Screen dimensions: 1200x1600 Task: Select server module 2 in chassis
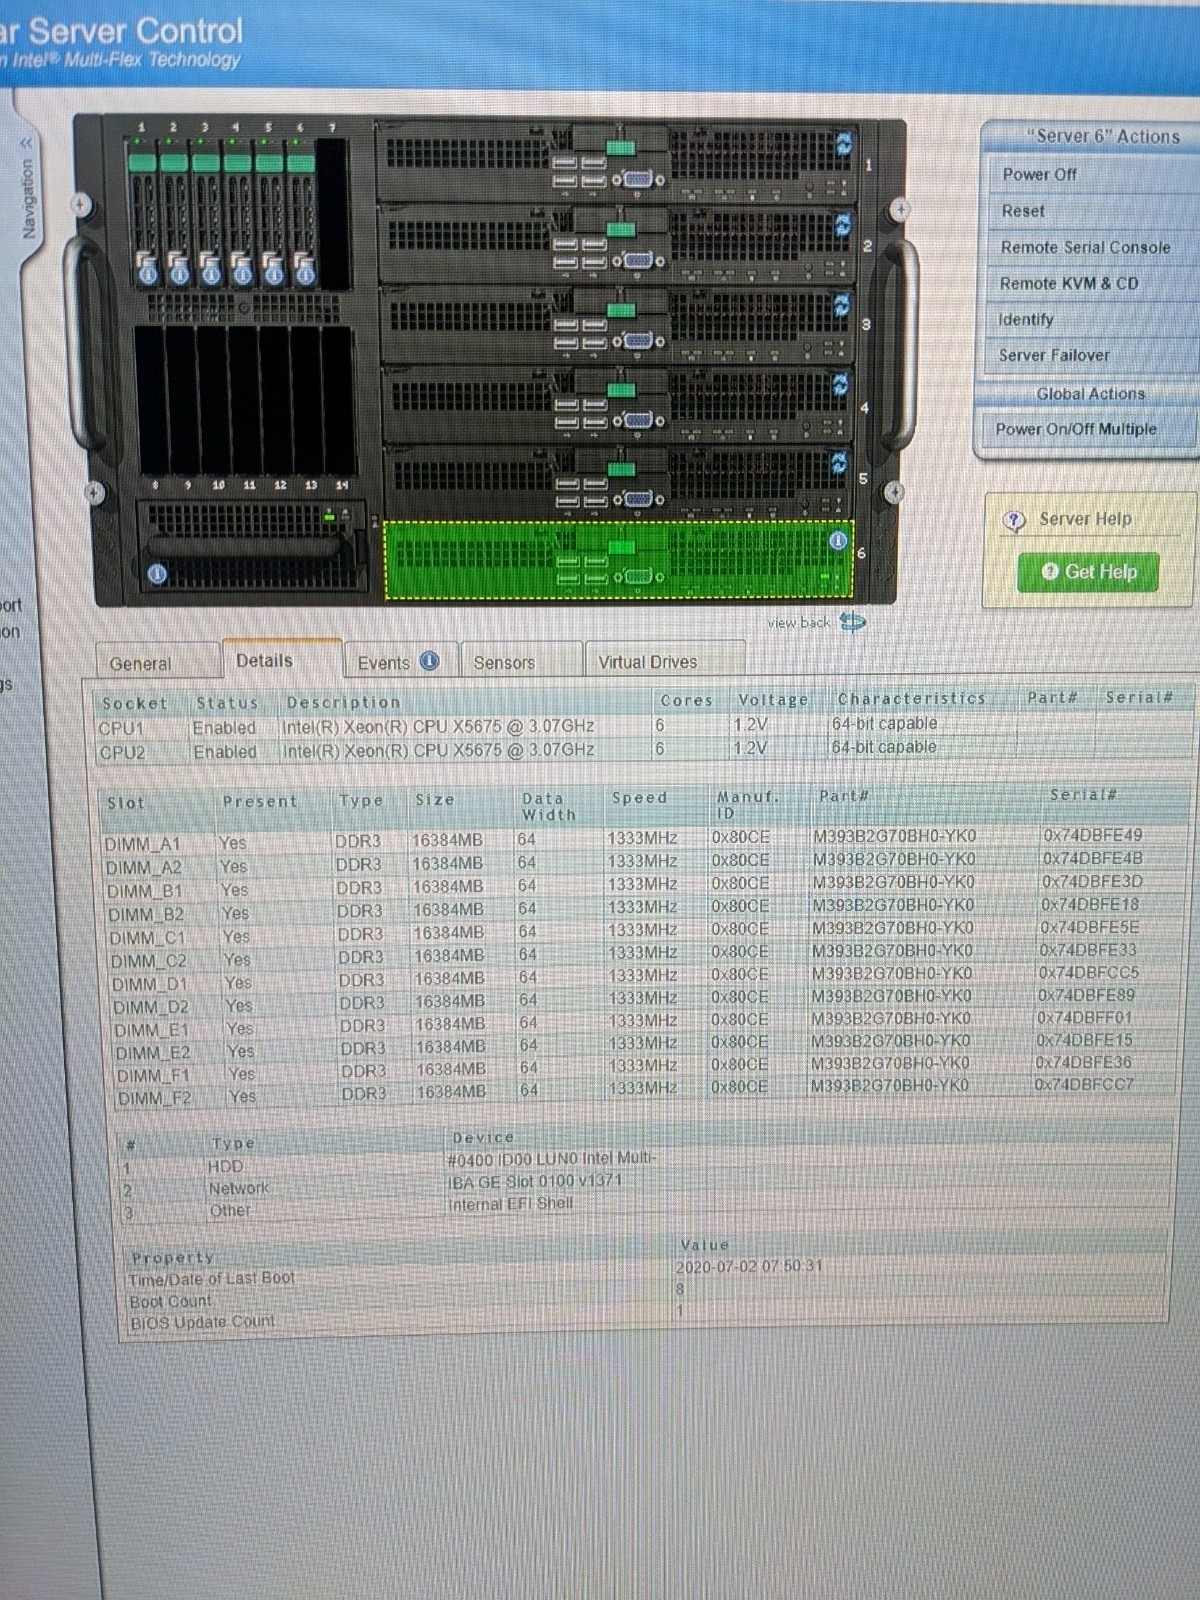(615, 244)
